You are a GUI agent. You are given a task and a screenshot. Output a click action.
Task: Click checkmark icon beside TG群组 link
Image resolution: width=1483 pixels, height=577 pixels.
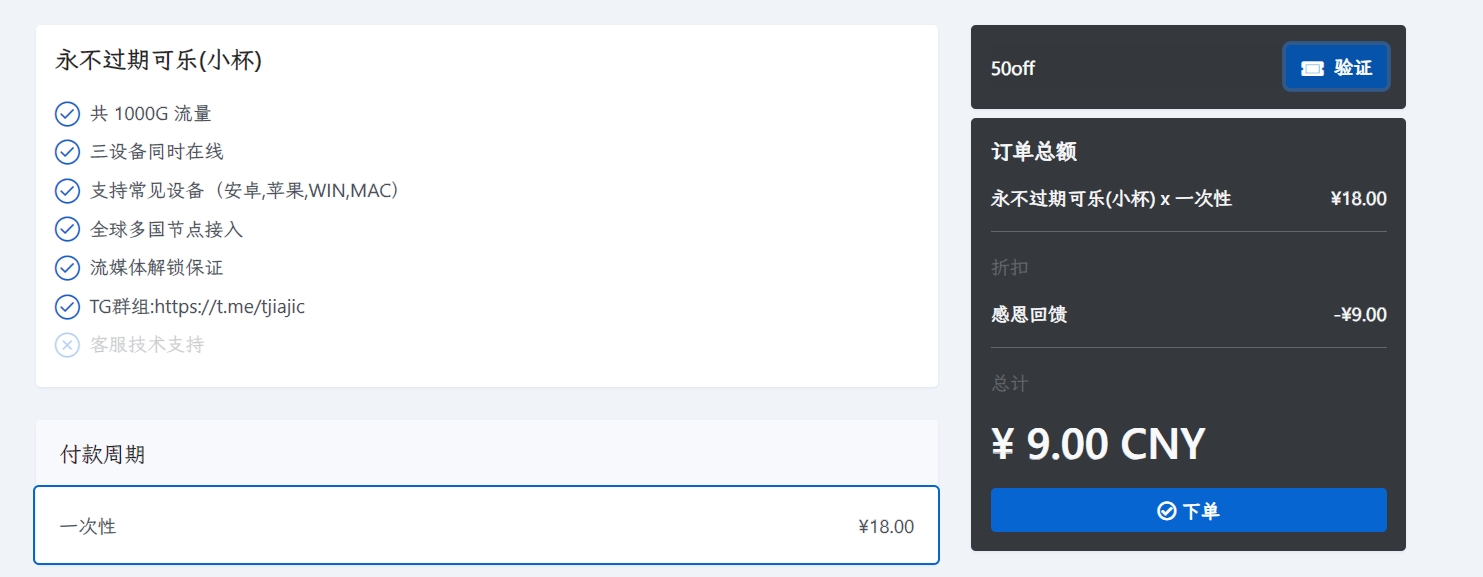point(67,306)
